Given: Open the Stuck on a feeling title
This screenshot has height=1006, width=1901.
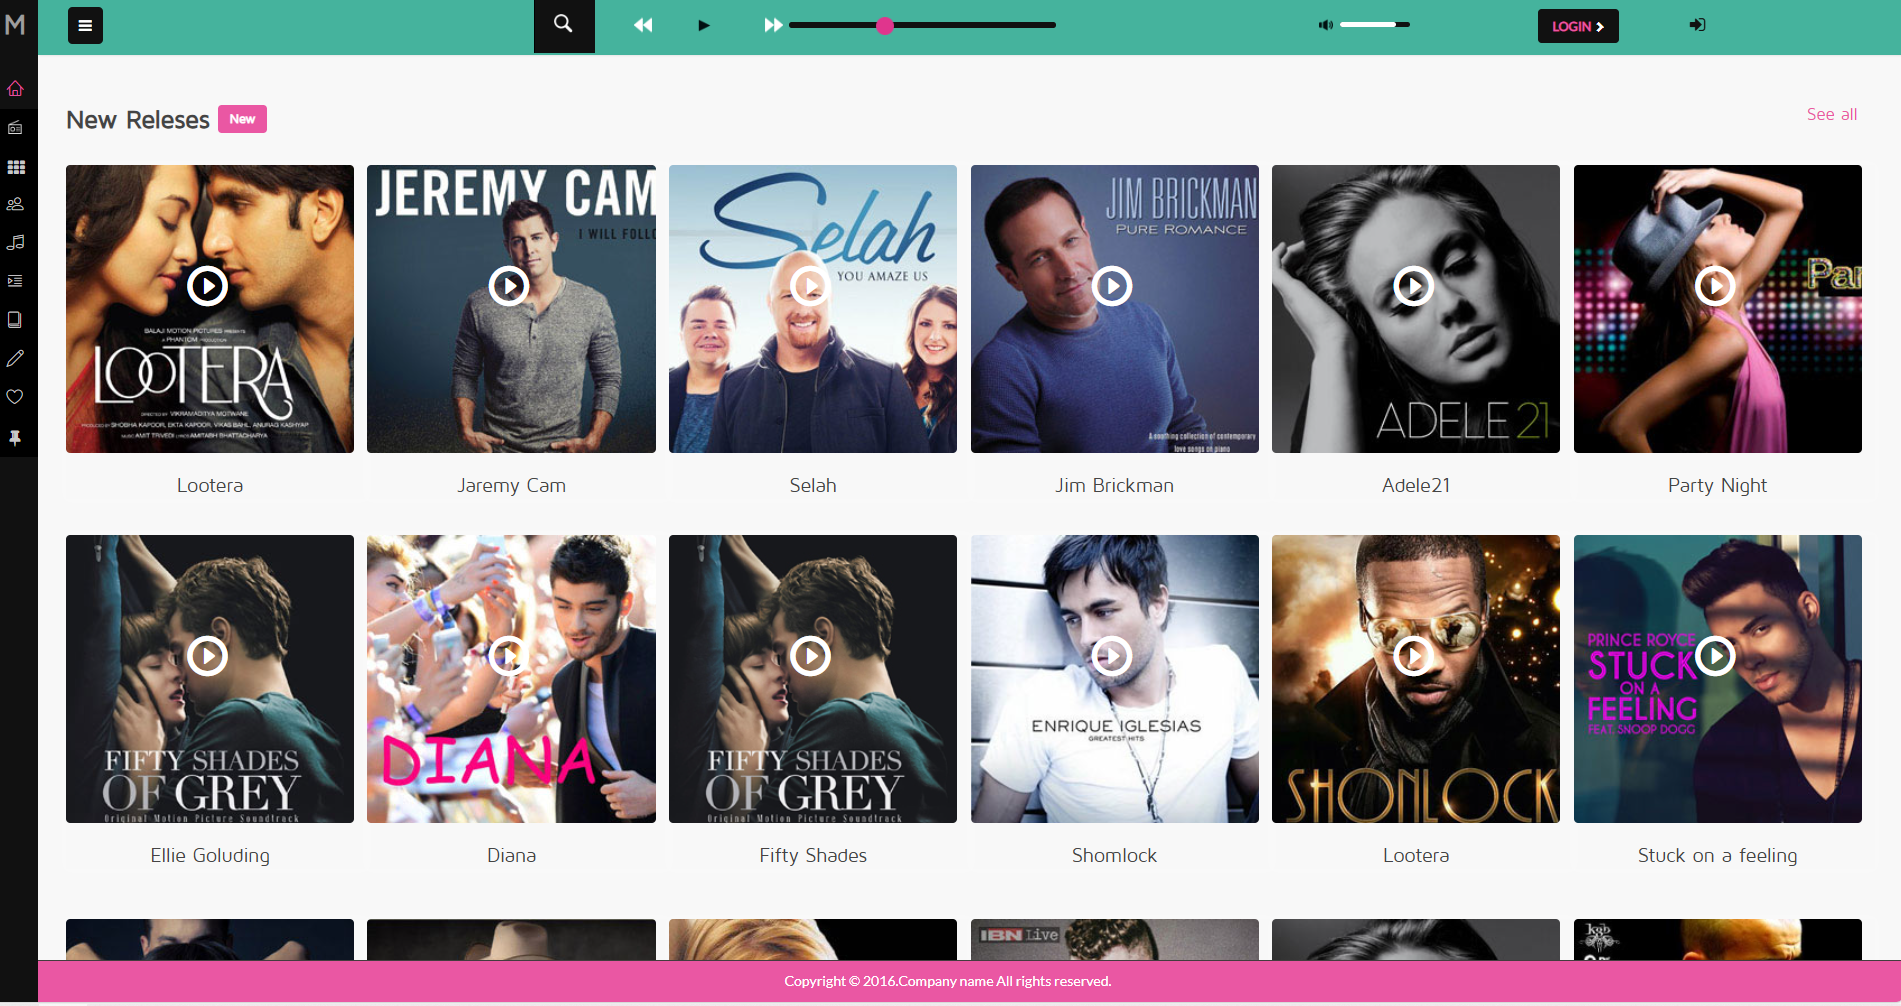Looking at the screenshot, I should (1717, 855).
